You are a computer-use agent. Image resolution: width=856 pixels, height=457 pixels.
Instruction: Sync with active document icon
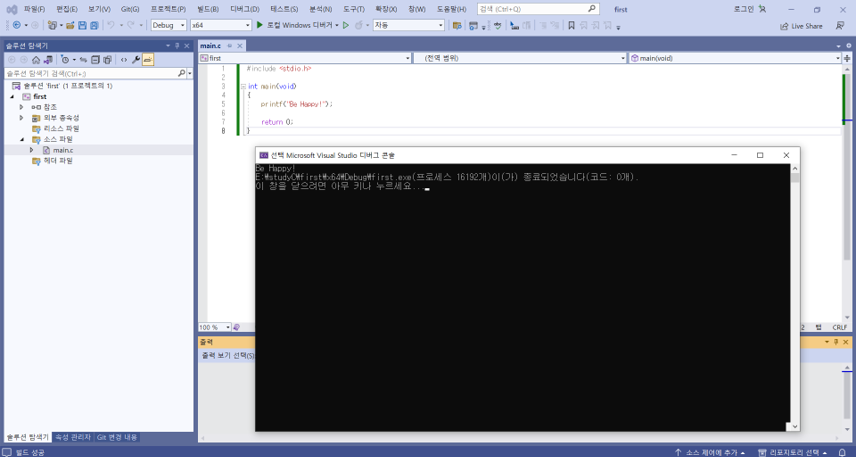tap(84, 60)
